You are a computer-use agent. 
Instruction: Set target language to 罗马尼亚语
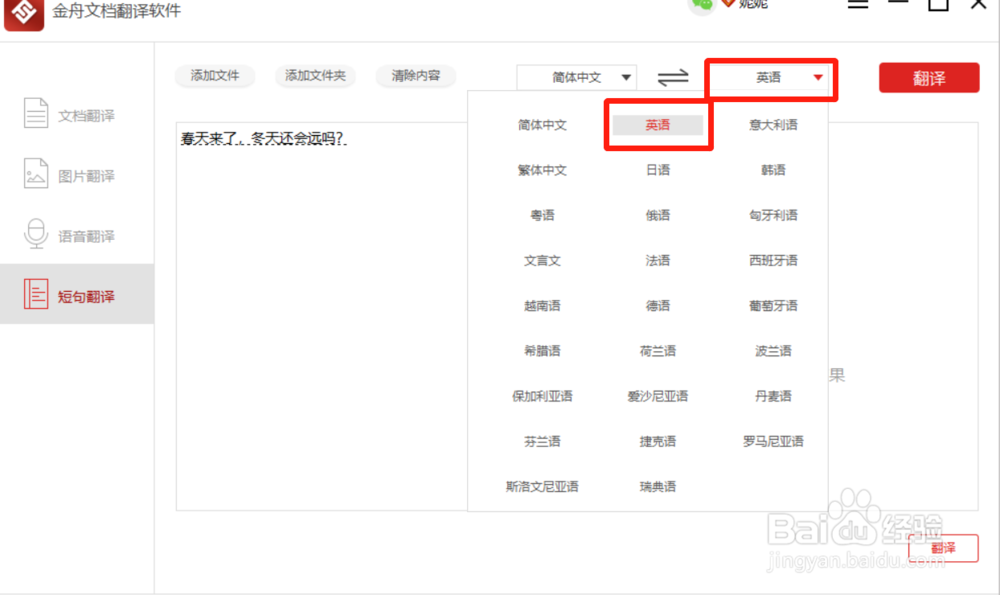(x=773, y=442)
